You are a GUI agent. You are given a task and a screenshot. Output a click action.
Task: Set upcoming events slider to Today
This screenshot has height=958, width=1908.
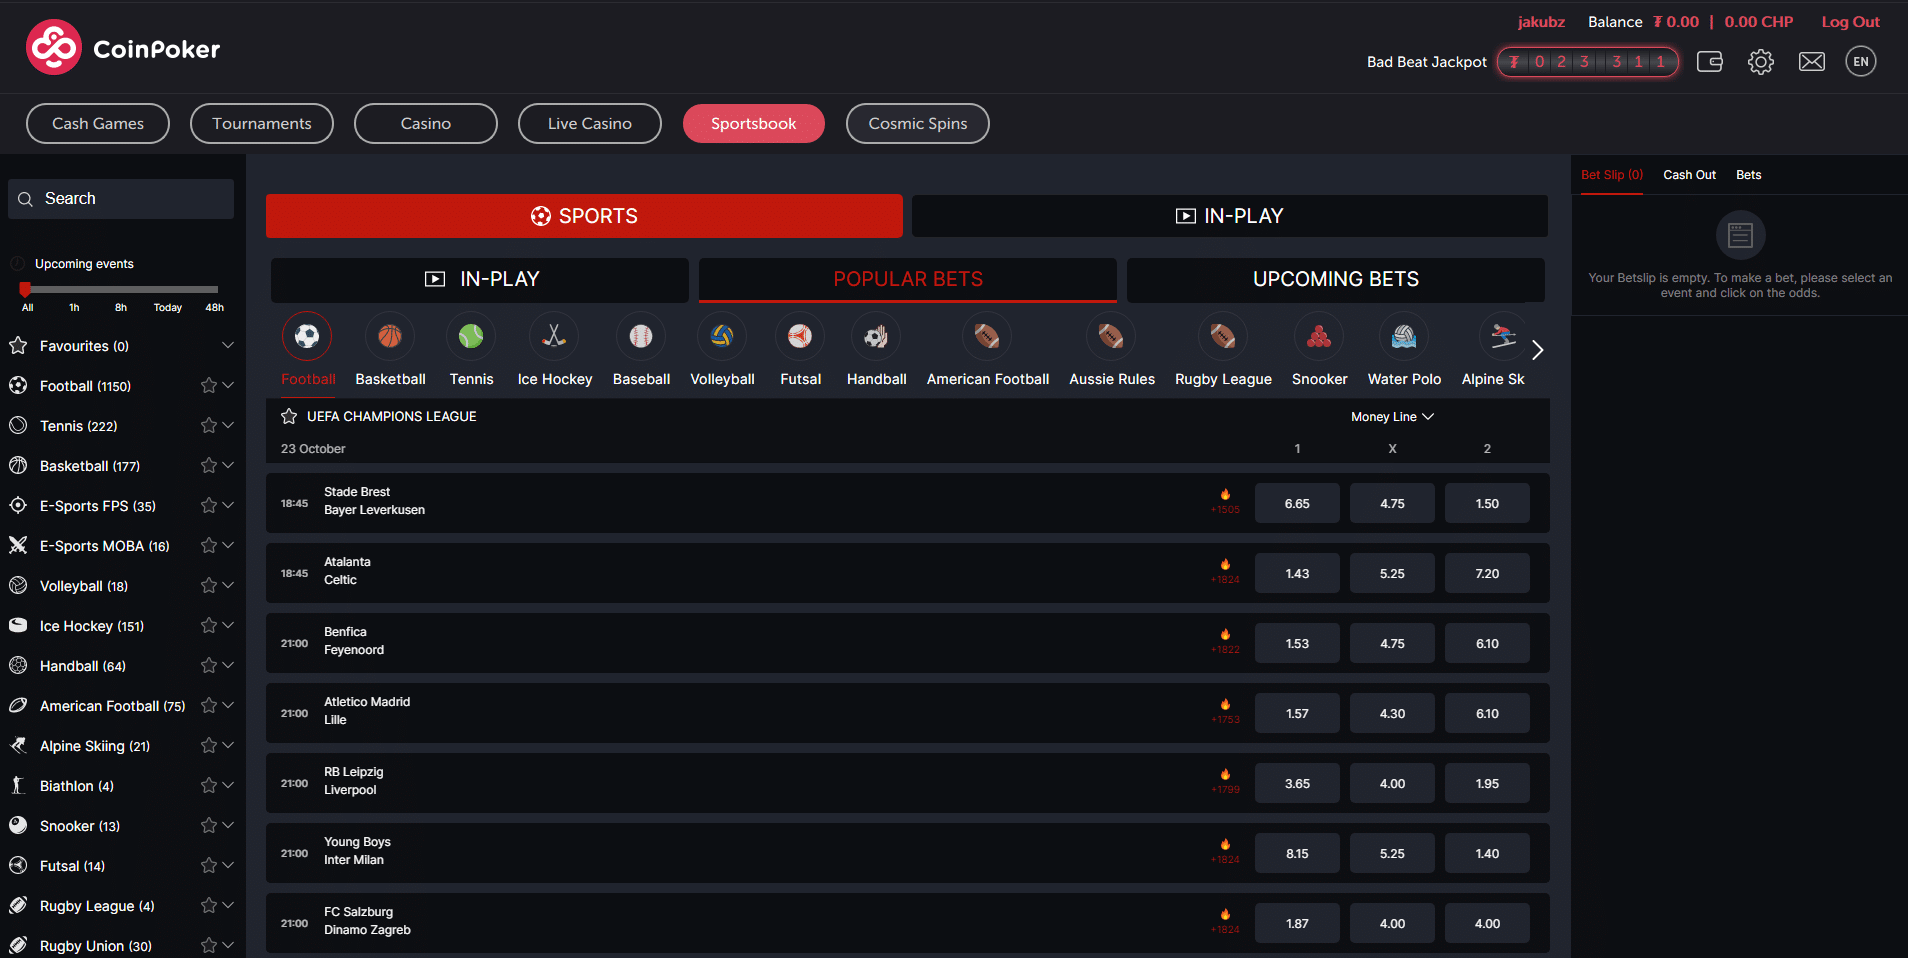(168, 307)
